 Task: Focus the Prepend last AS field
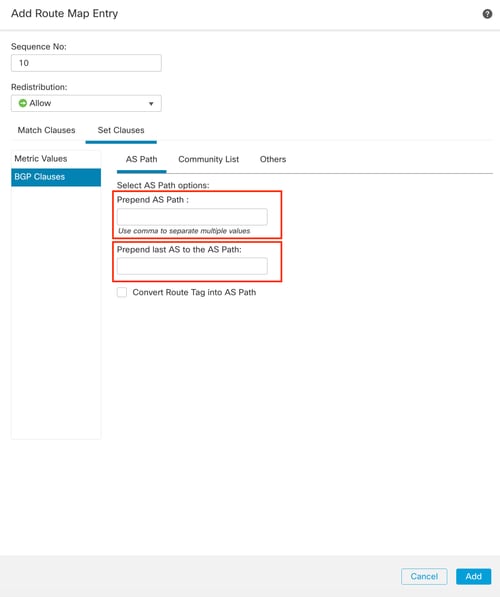click(x=192, y=266)
